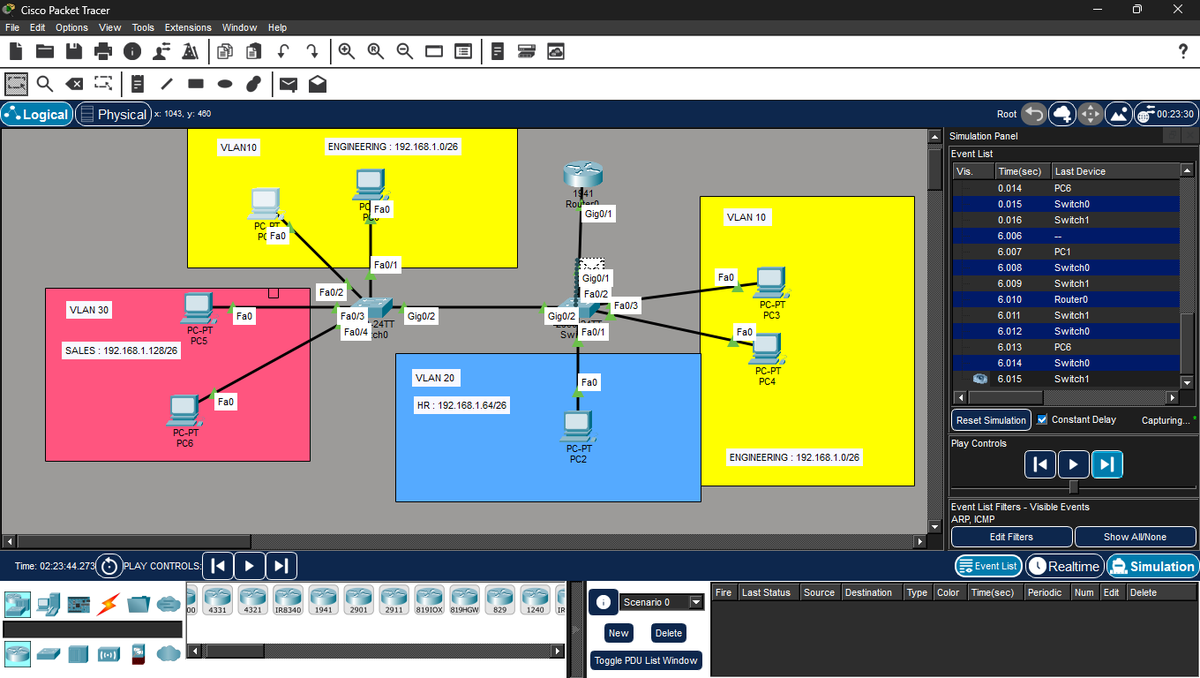Click the Print icon
This screenshot has width=1200, height=678.
click(x=103, y=51)
